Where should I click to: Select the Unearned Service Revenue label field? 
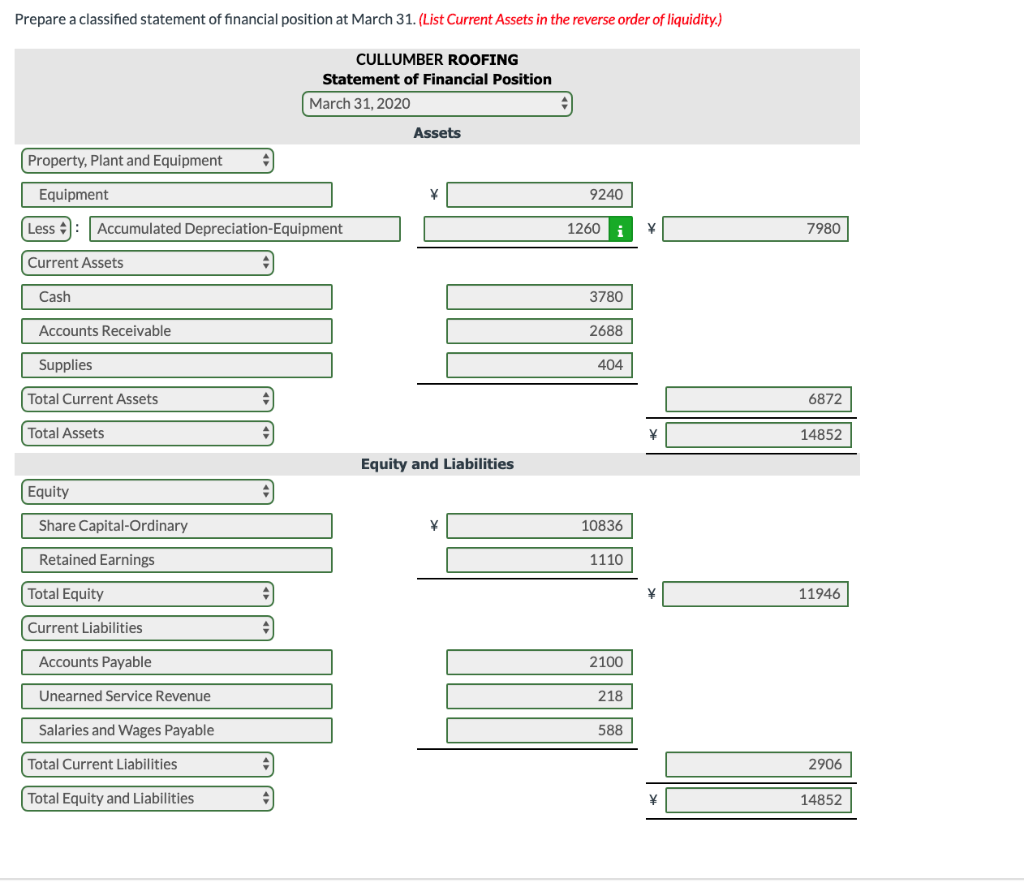176,695
